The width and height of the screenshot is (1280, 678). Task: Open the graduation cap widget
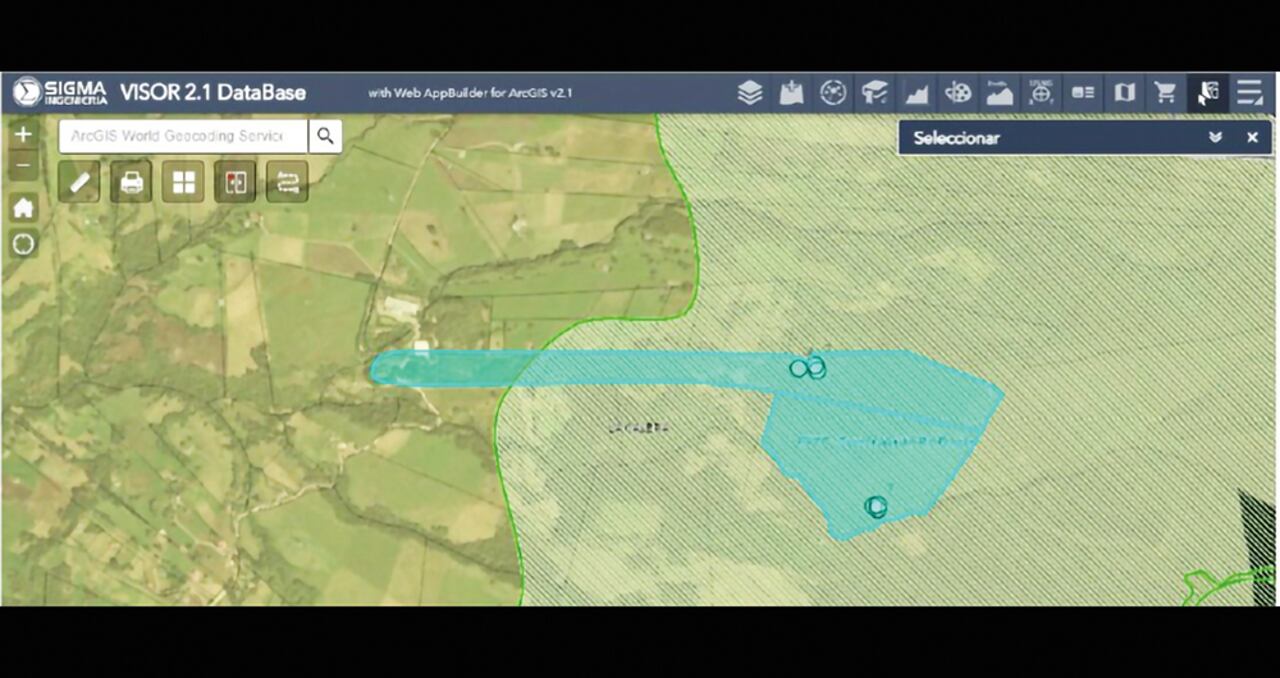point(875,93)
